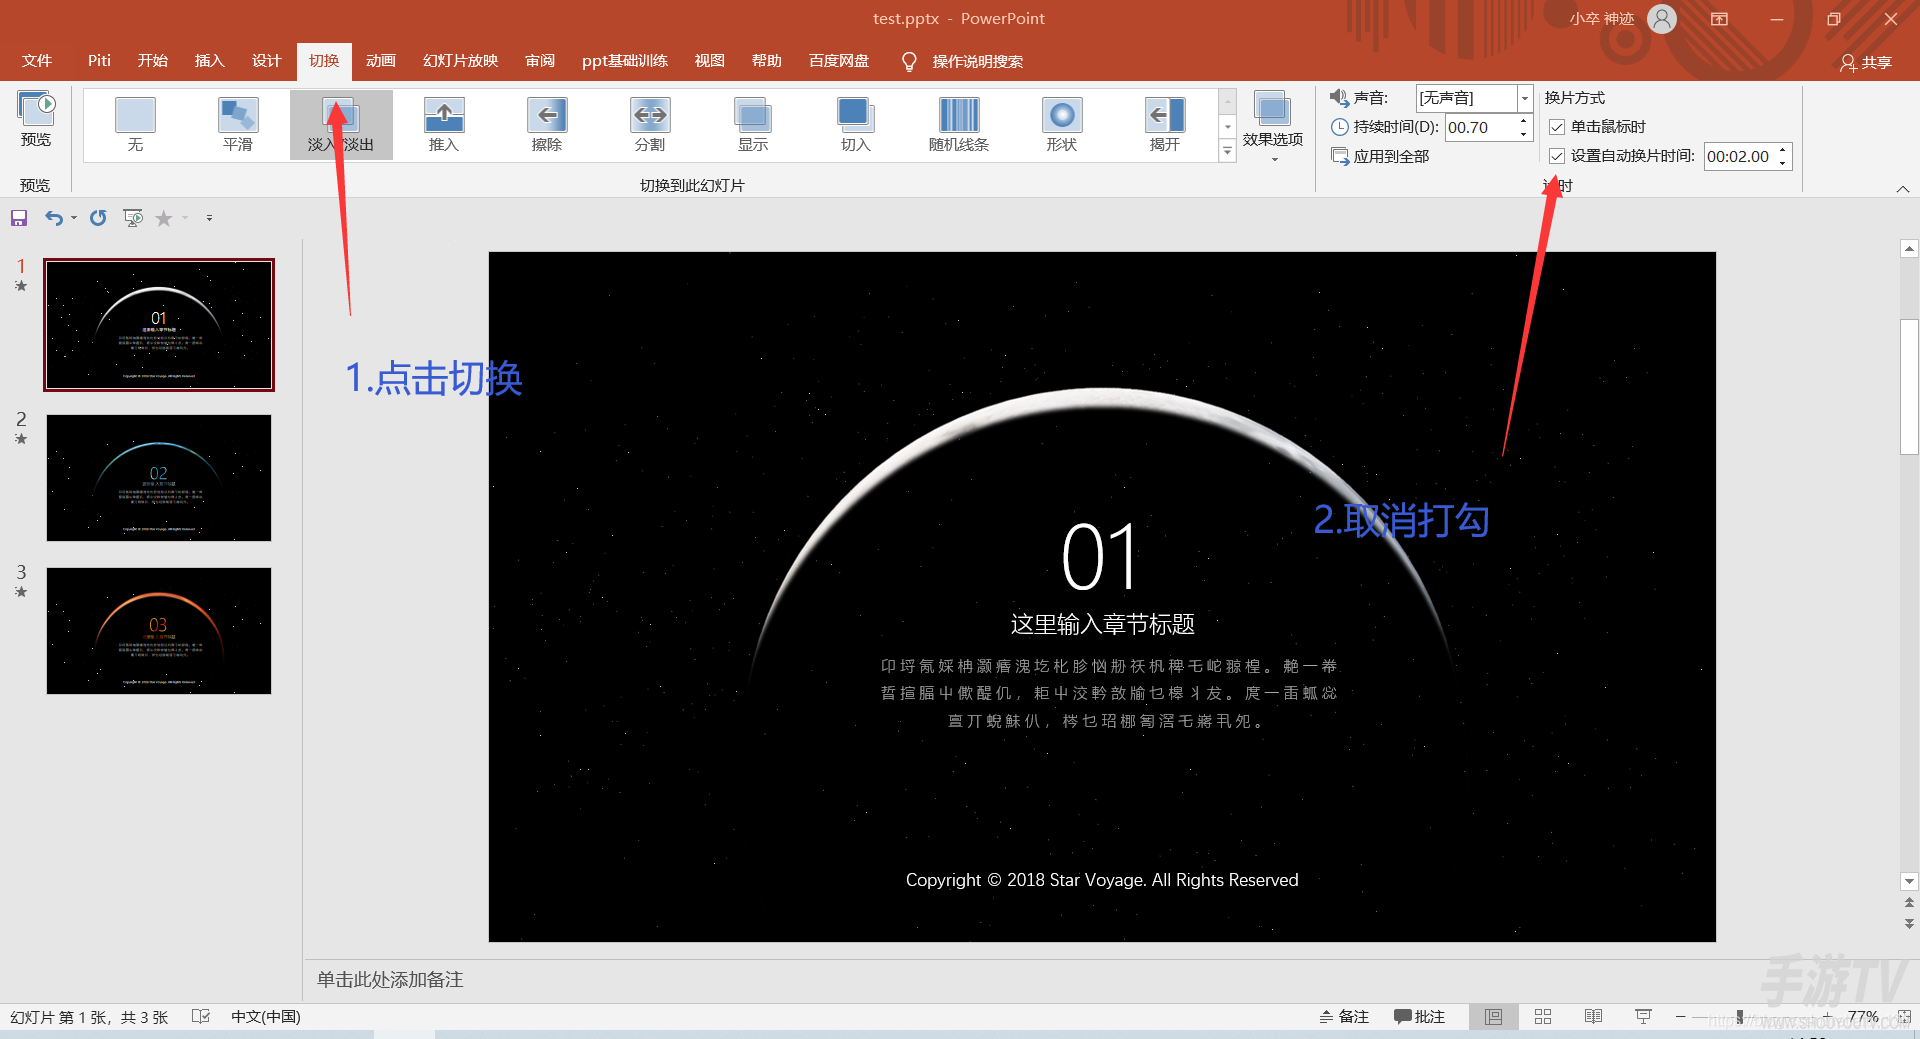The width and height of the screenshot is (1920, 1039).
Task: Toggle Notes (备注) pane in status bar
Action: point(1344,1016)
